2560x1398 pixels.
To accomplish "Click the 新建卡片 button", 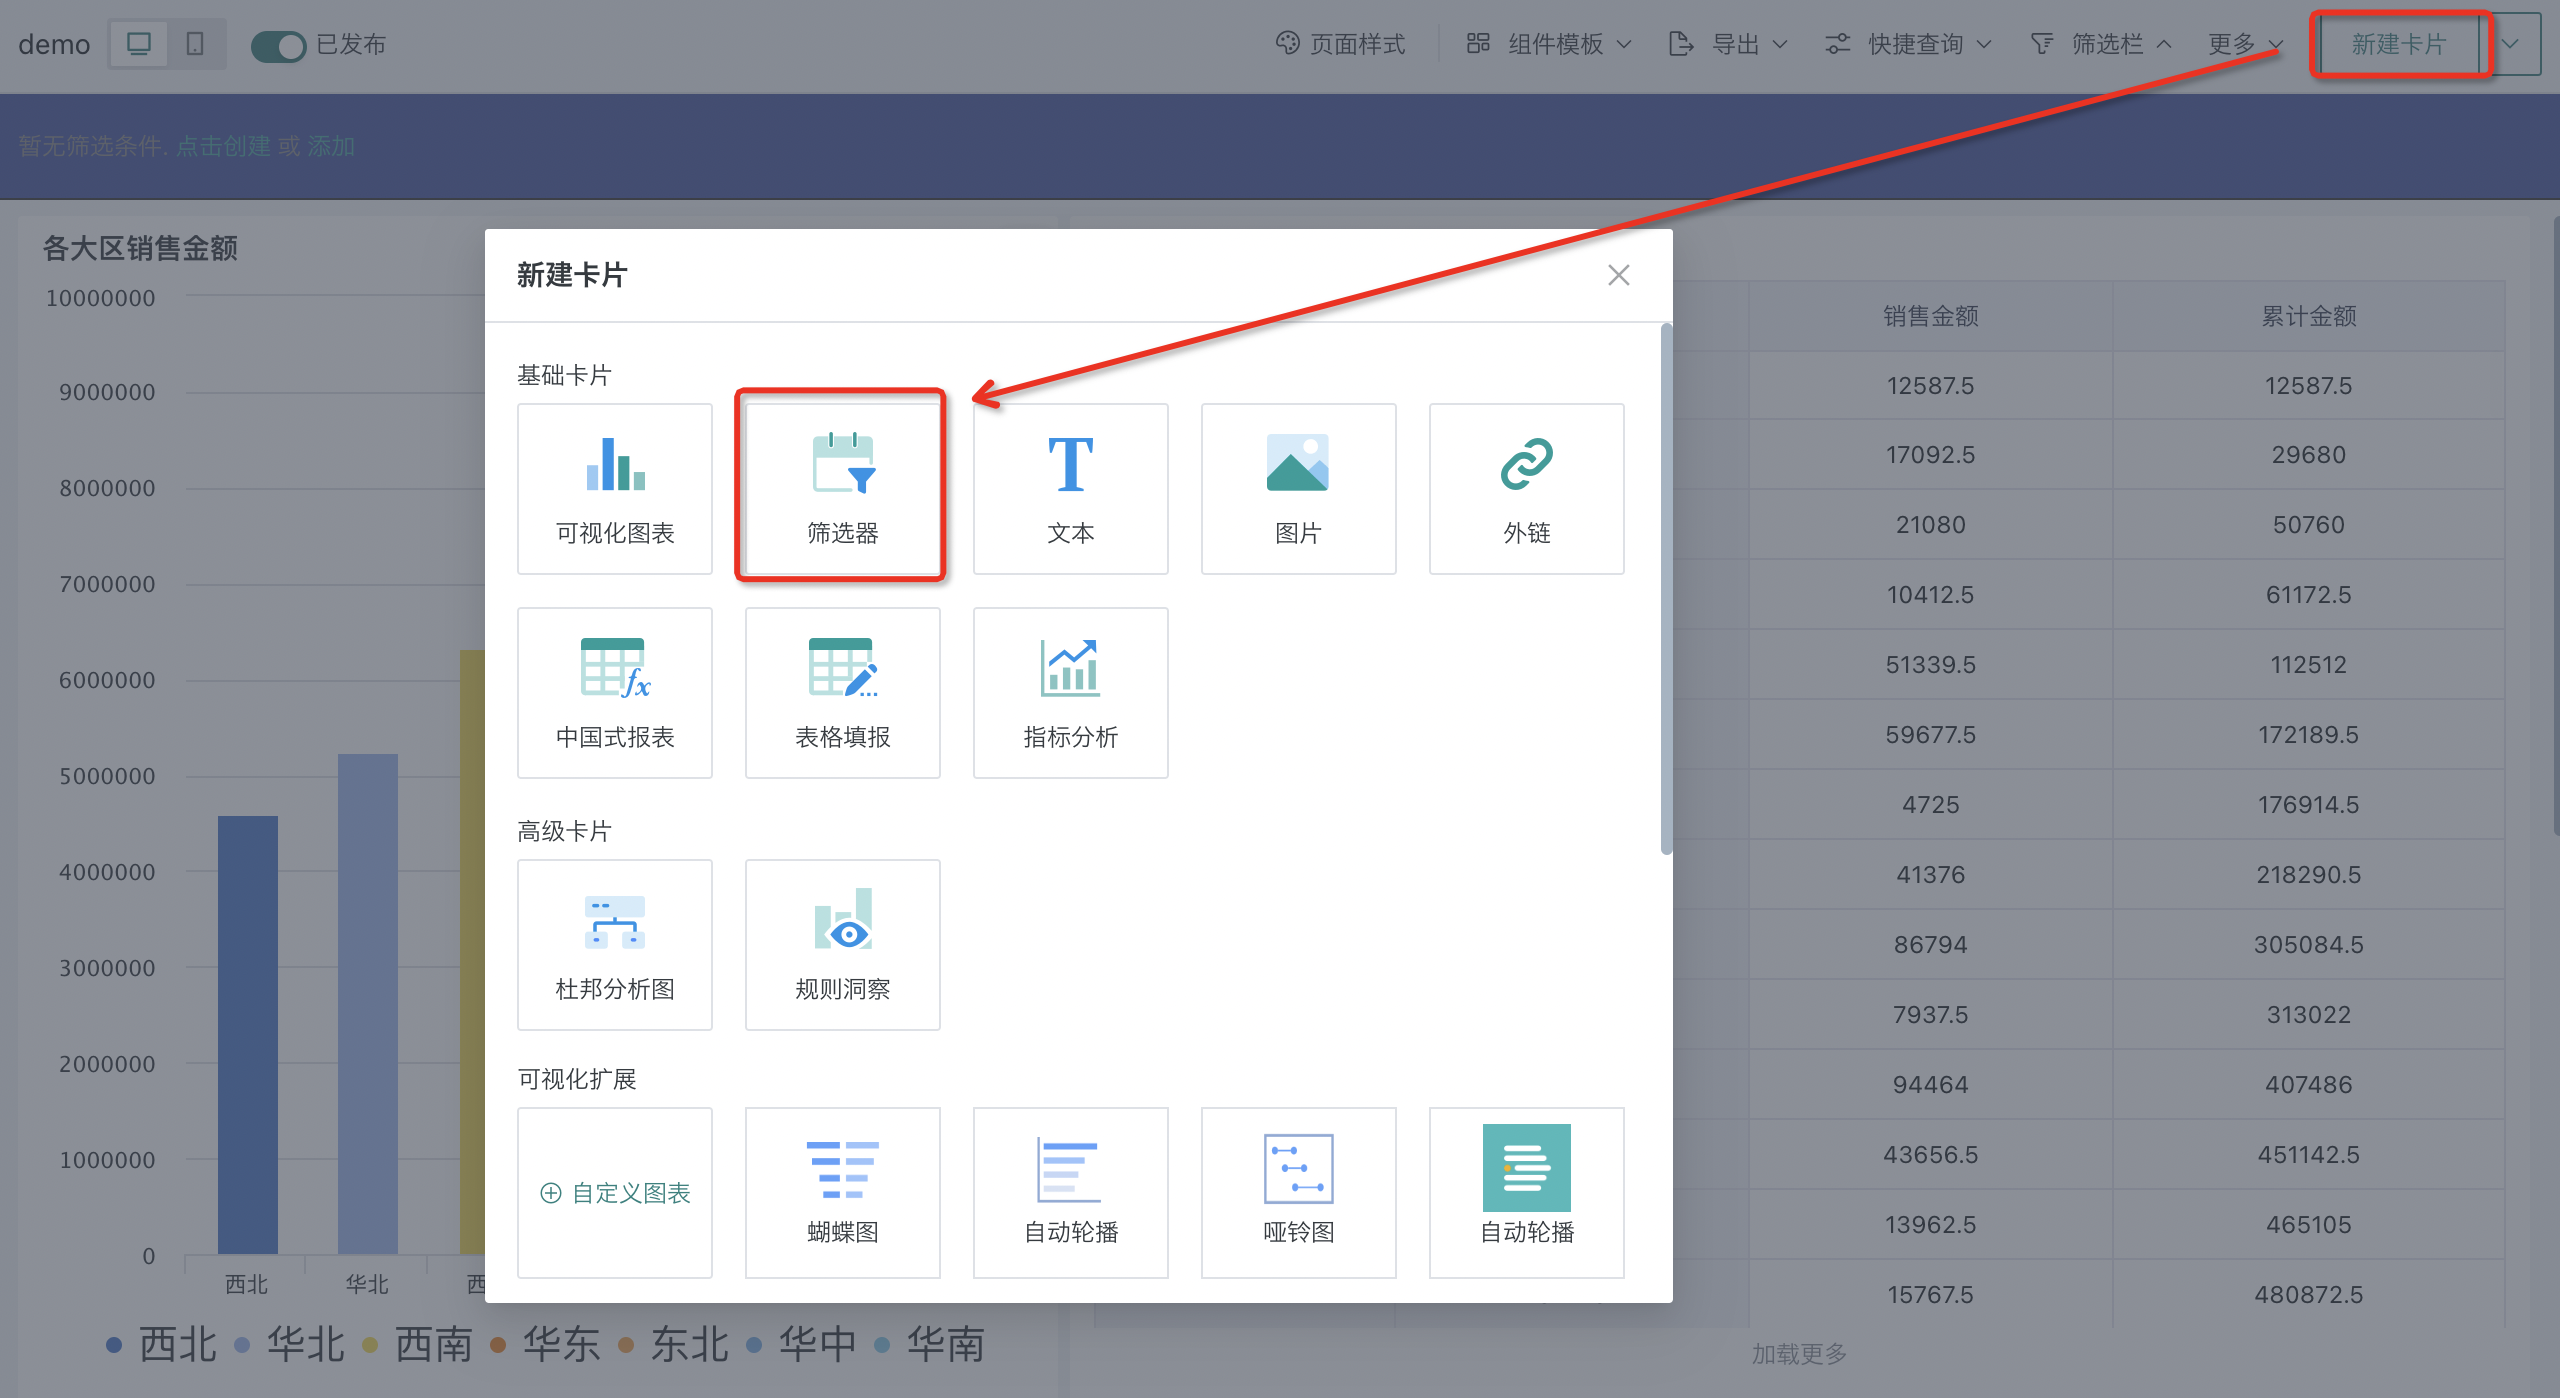I will pyautogui.click(x=2398, y=44).
